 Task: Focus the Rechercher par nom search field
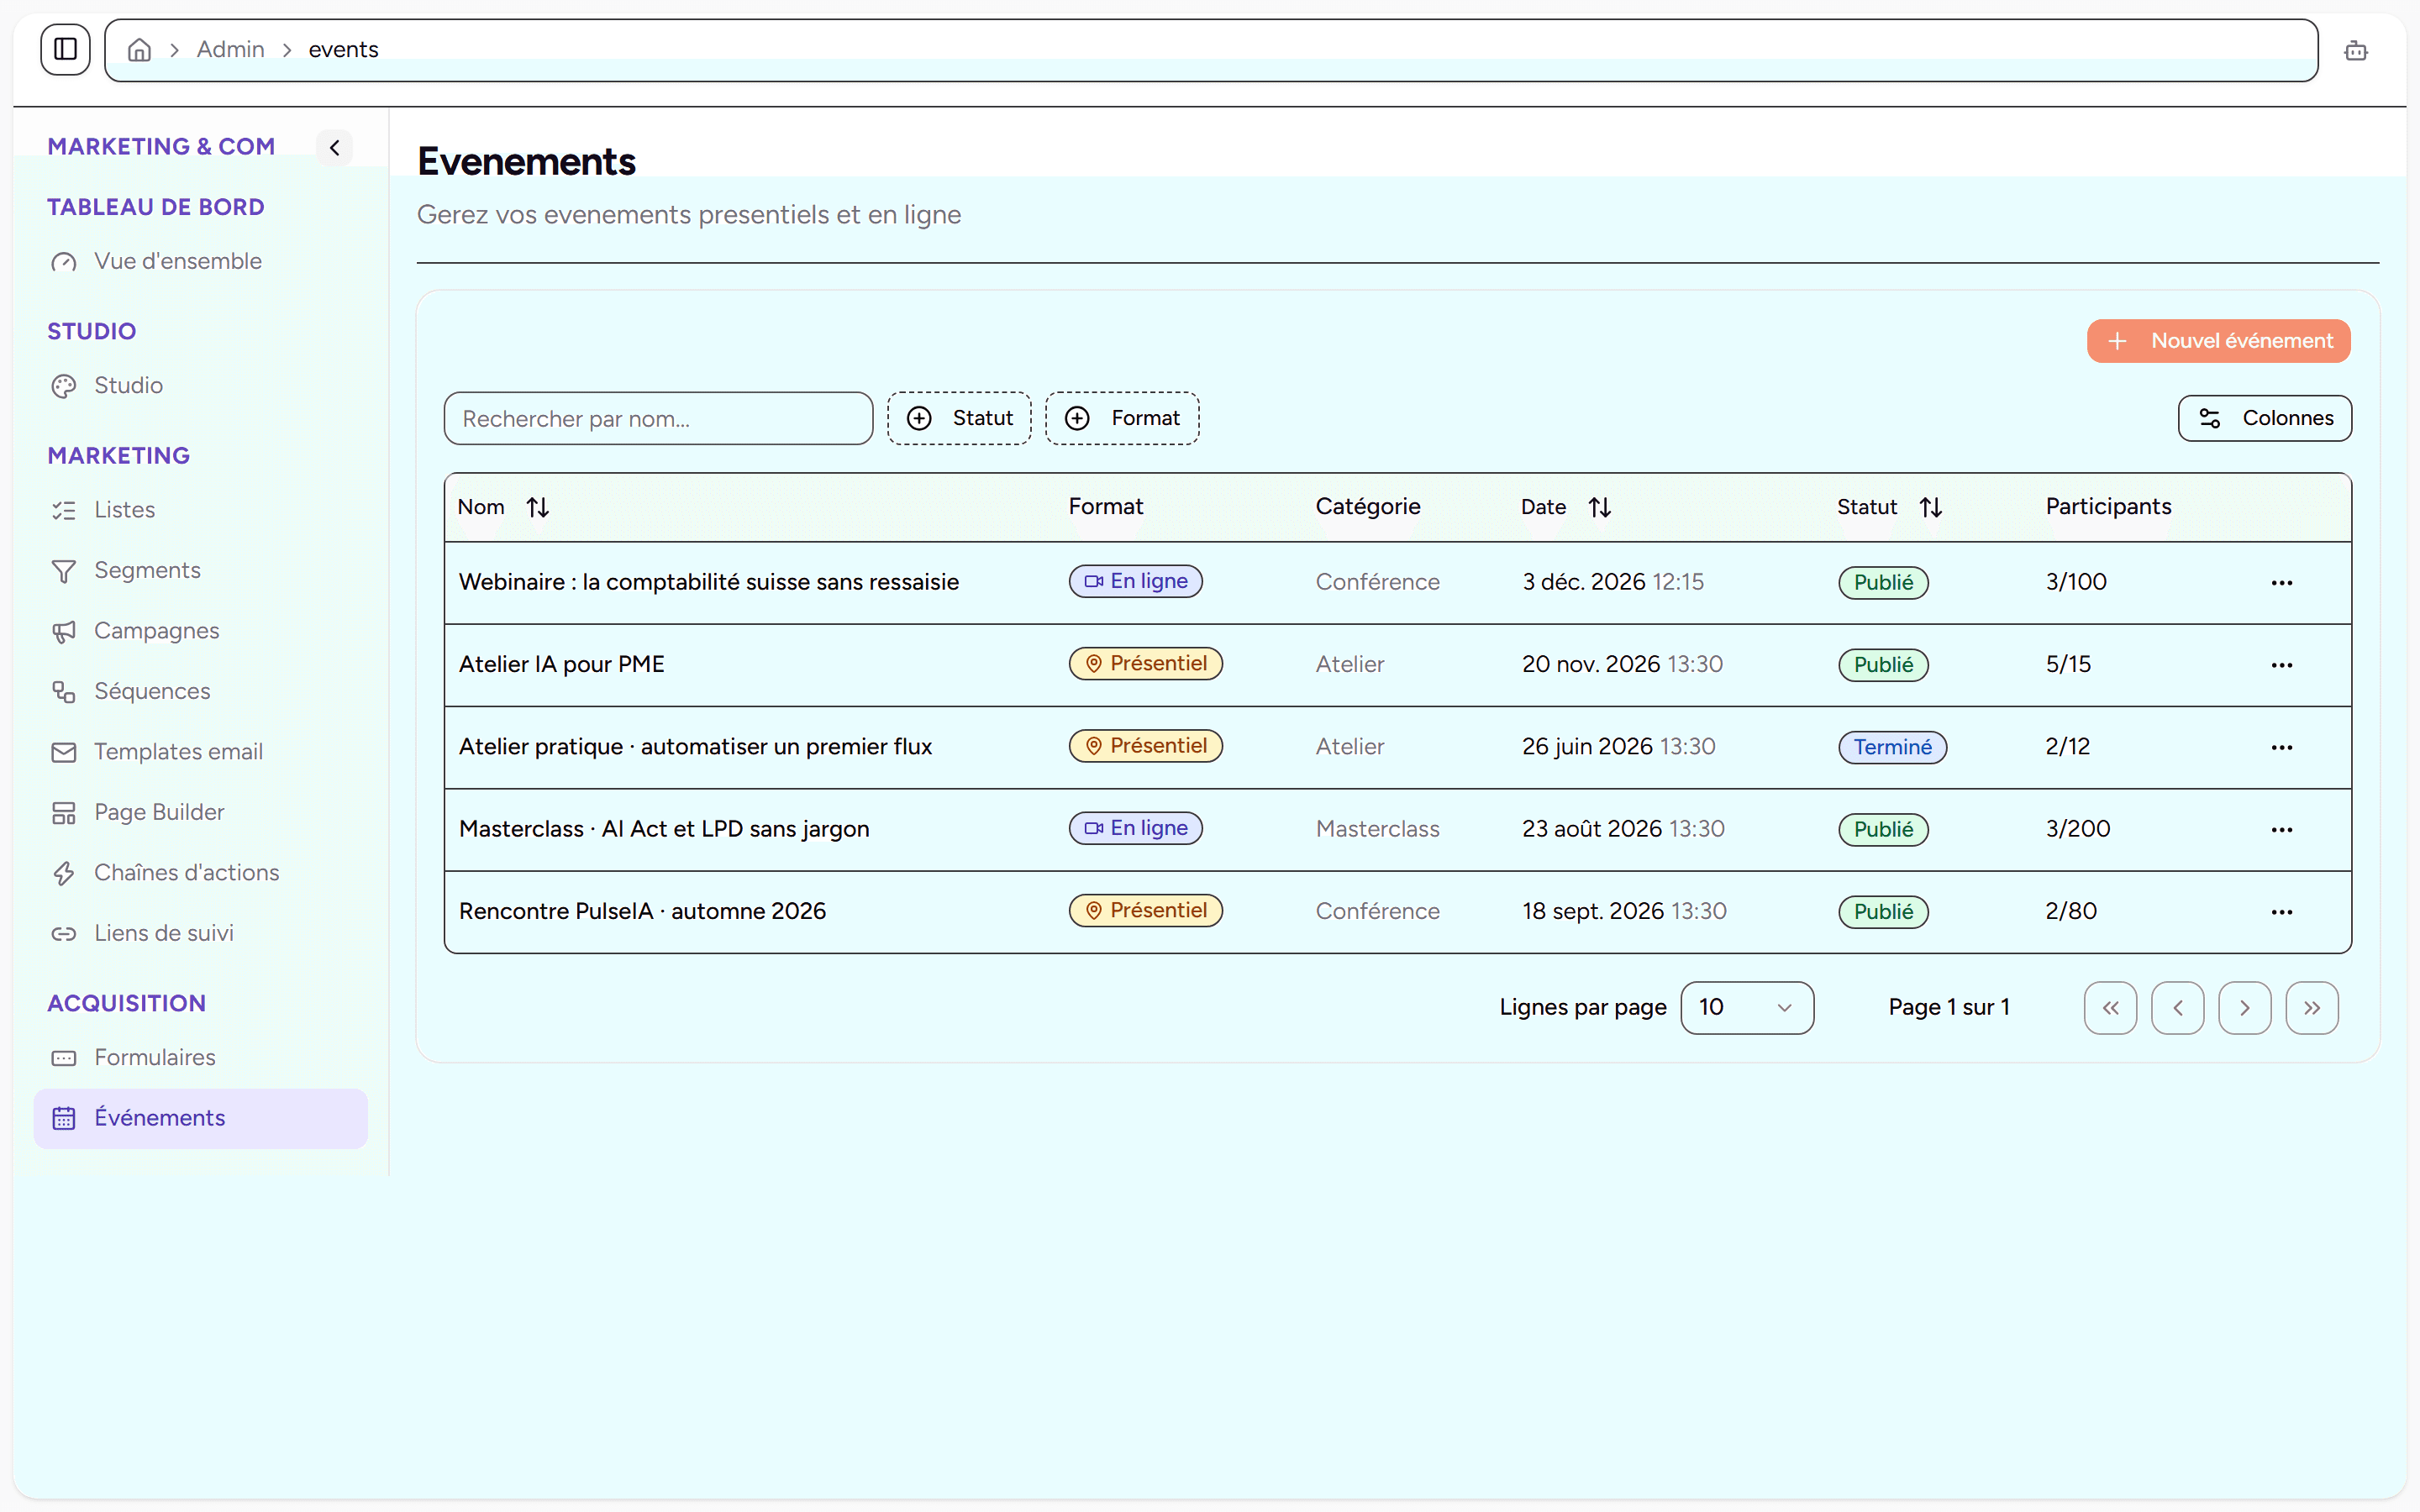[x=658, y=418]
